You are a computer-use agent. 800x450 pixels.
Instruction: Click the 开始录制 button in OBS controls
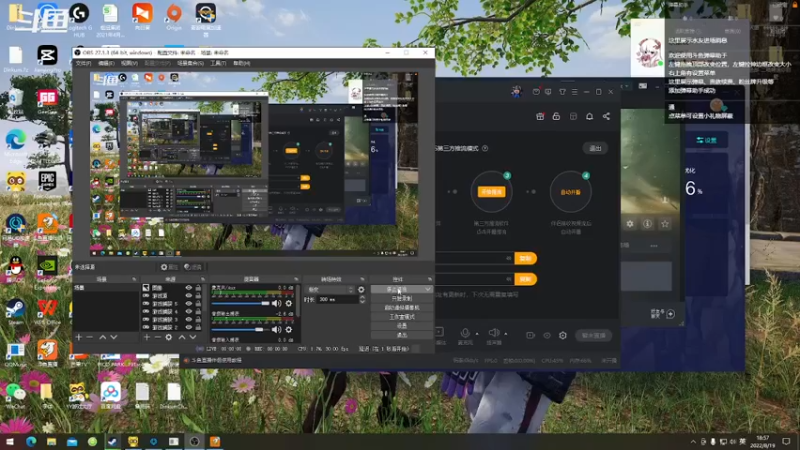(x=402, y=298)
